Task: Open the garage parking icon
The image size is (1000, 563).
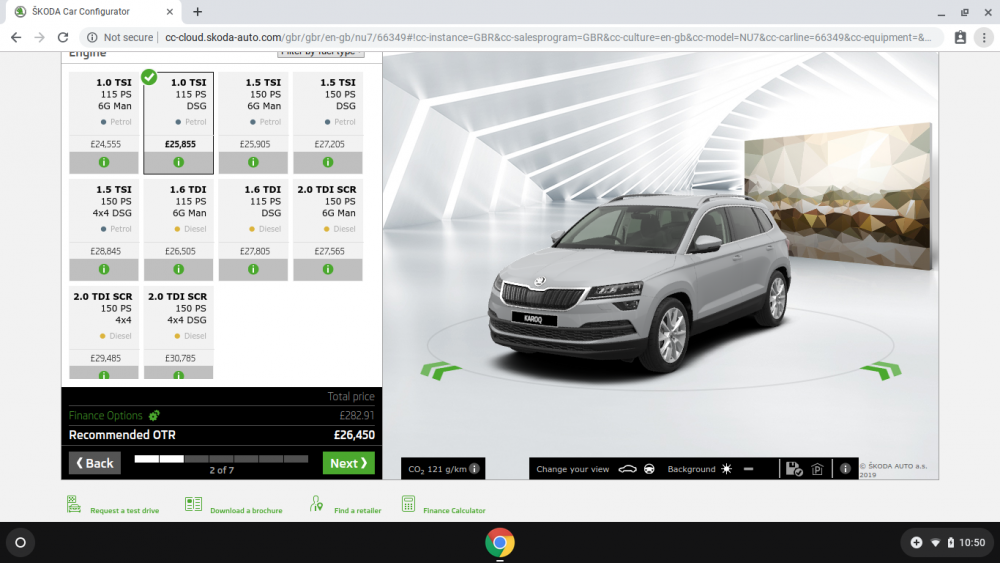Action: pyautogui.click(x=818, y=469)
